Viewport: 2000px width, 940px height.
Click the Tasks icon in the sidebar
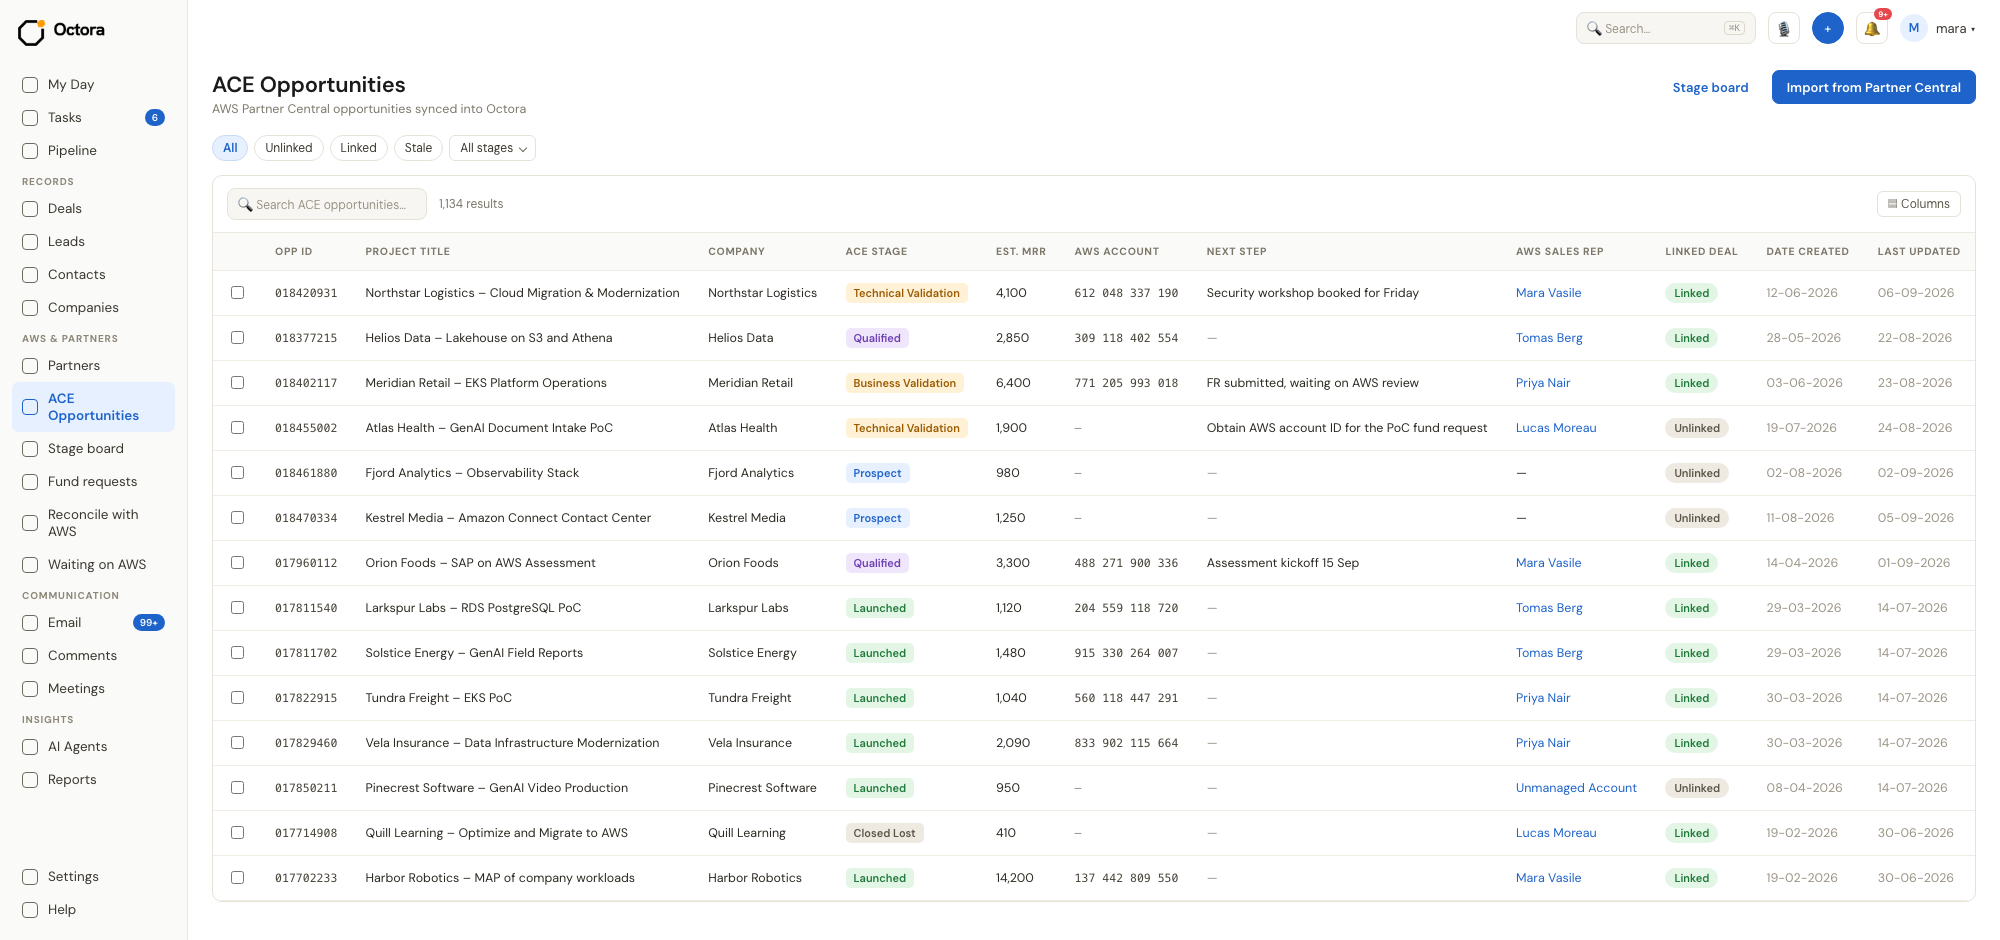click(30, 118)
